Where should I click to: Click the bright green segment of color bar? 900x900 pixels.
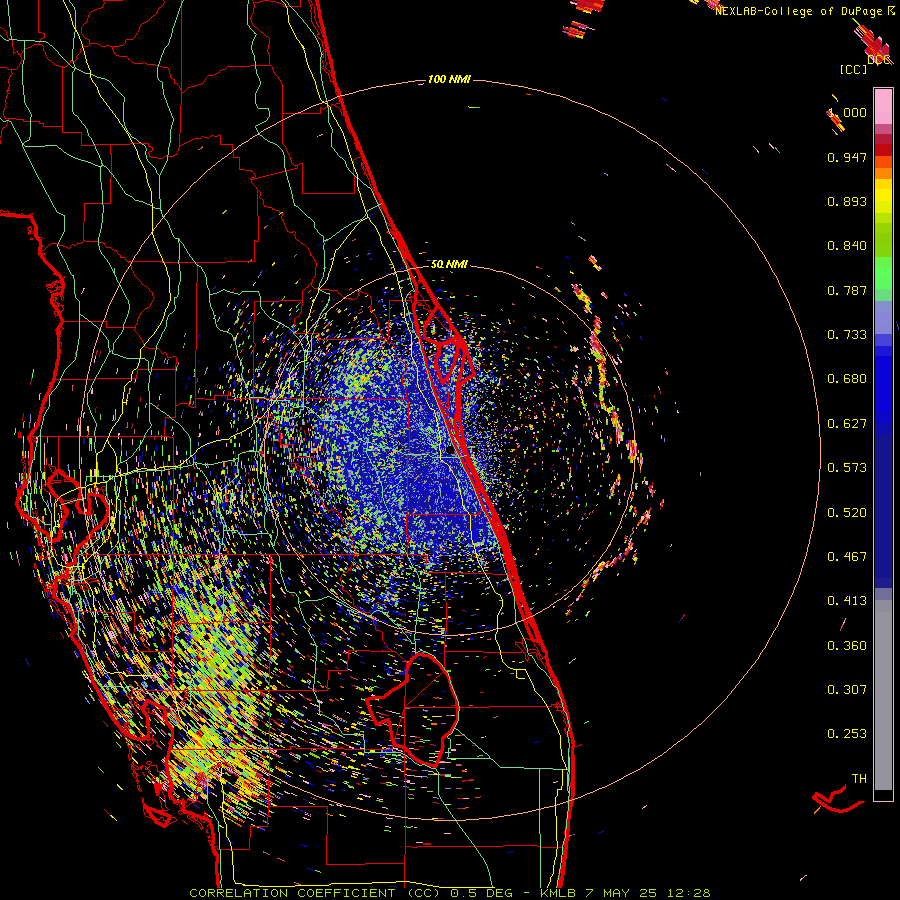pyautogui.click(x=883, y=273)
